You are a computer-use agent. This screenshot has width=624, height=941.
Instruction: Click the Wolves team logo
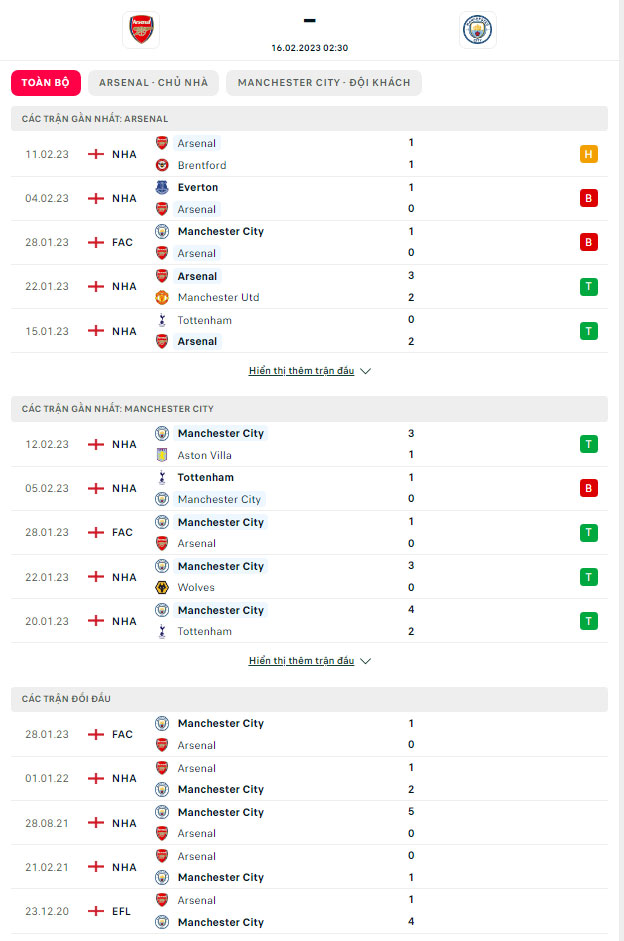(x=162, y=587)
